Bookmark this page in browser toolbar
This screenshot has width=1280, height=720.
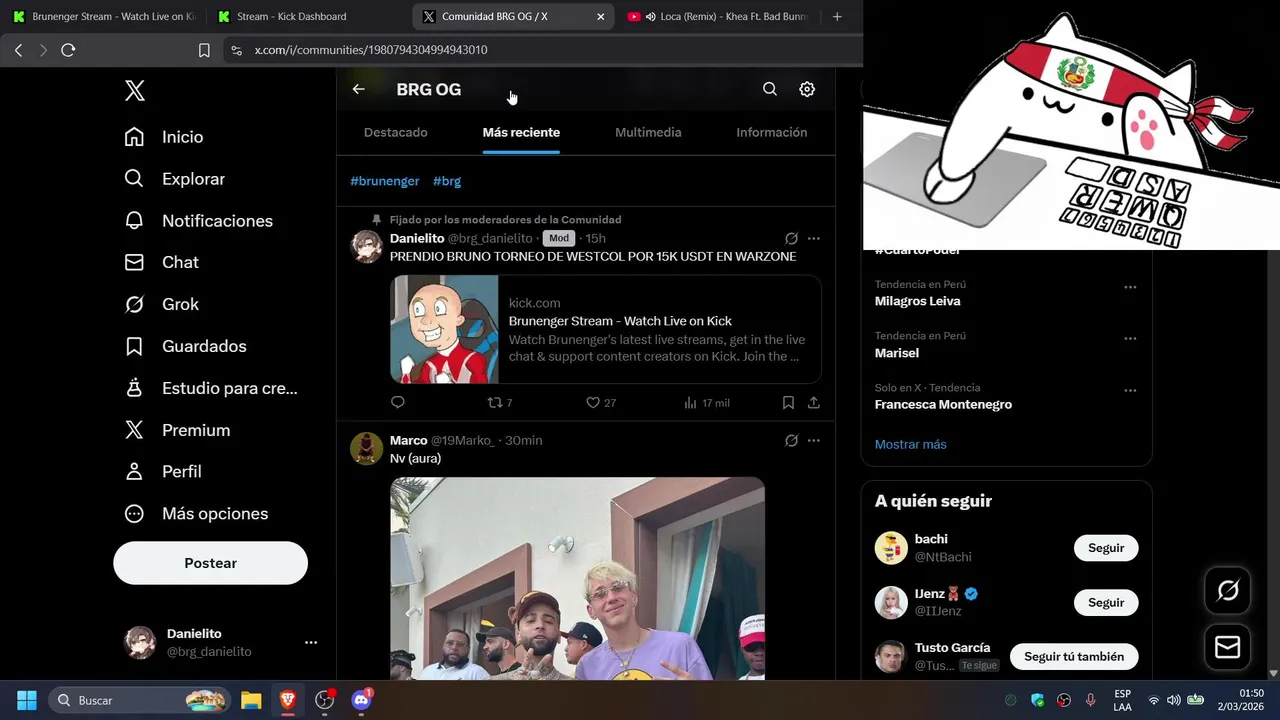point(204,50)
